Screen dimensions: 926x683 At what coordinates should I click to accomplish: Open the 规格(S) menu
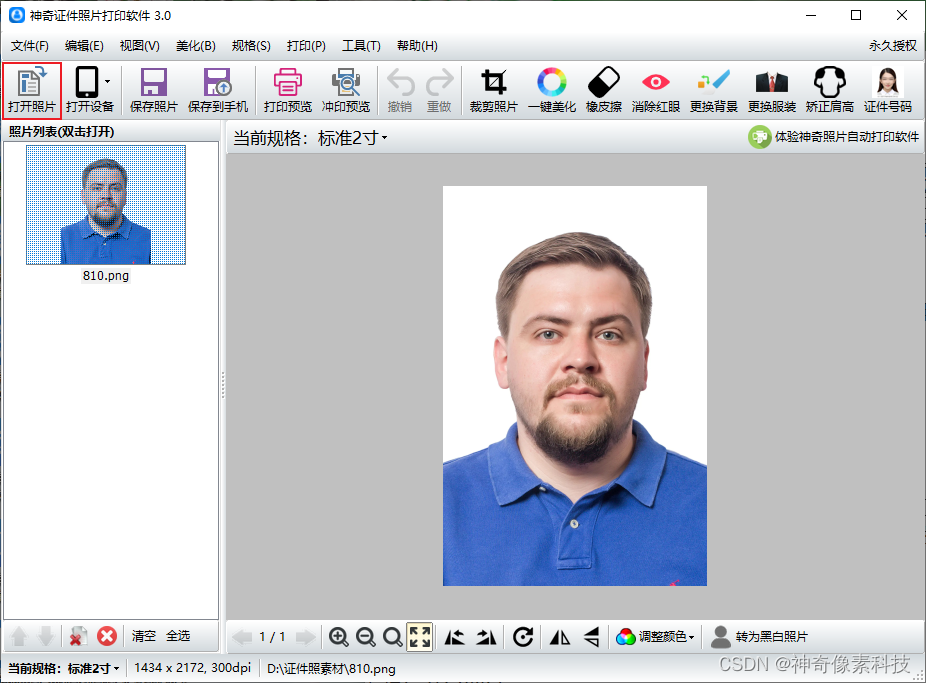(x=251, y=45)
